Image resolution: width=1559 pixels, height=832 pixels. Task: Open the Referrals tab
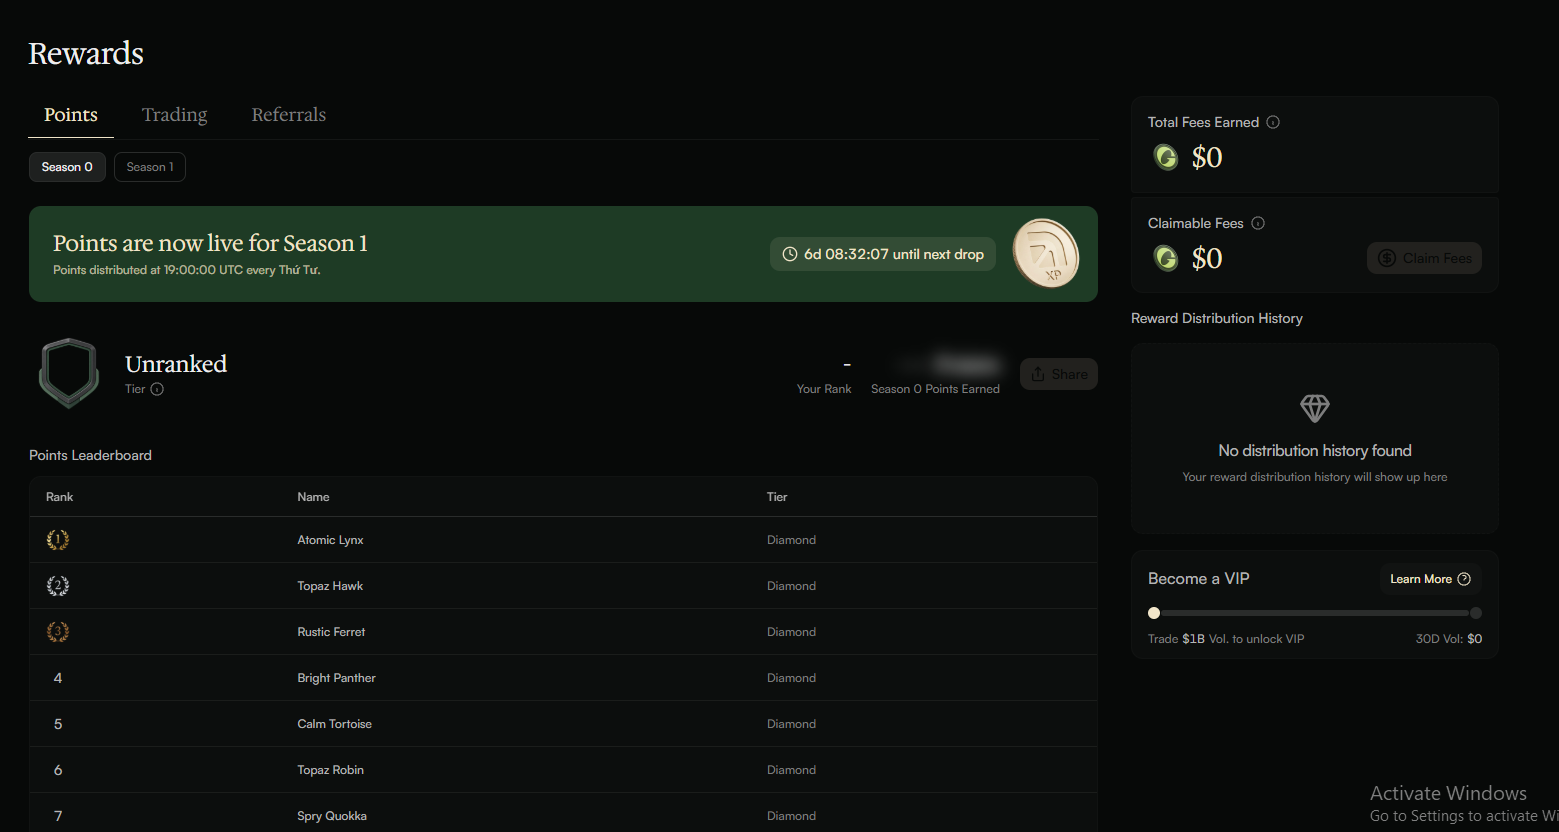coord(289,115)
